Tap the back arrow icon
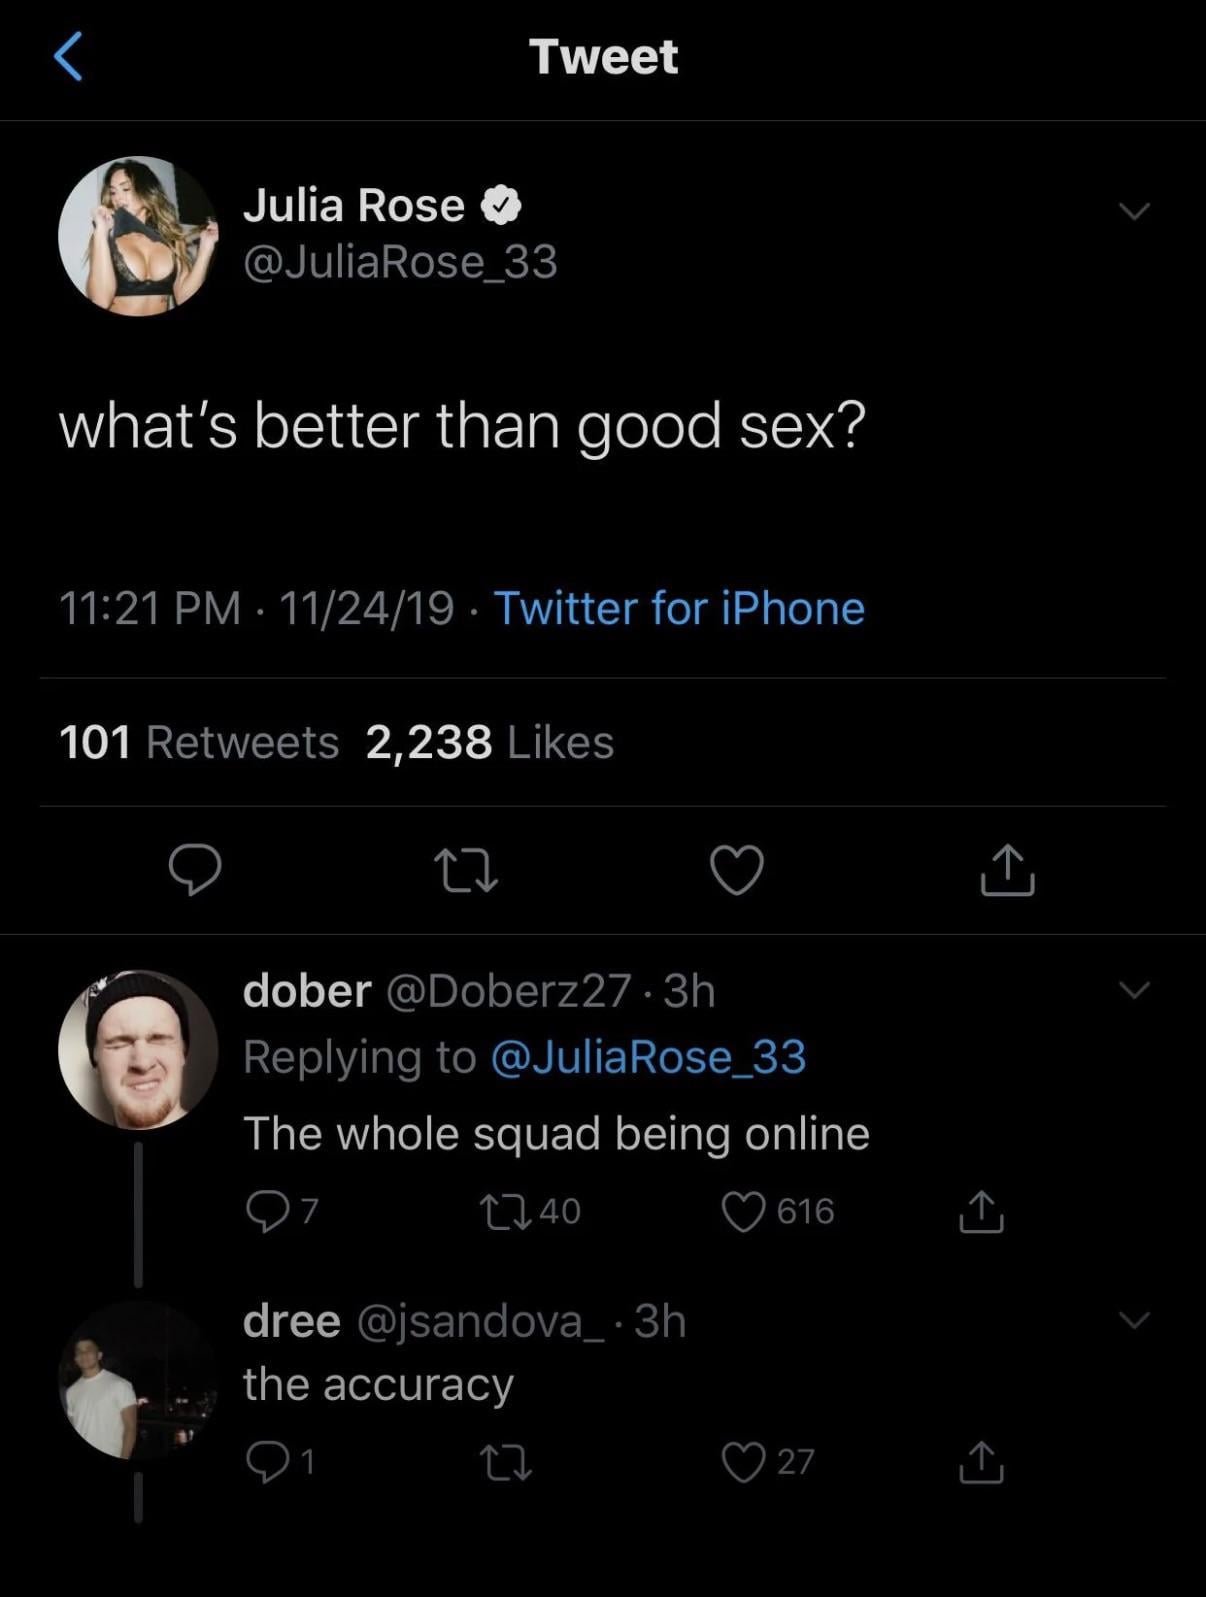The width and height of the screenshot is (1206, 1597). (x=67, y=55)
